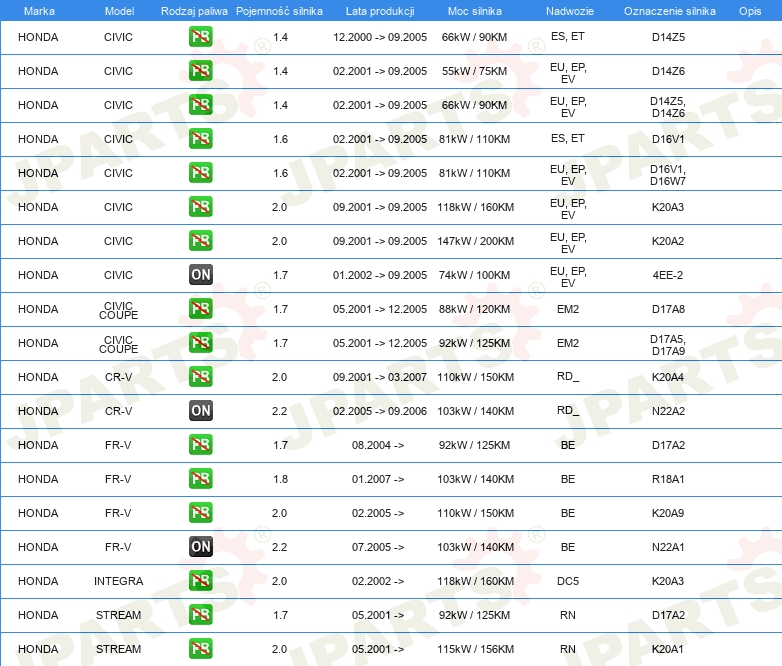Click the 110kW / 150KM cell in the CR-V row
Viewport: 782px width, 666px height.
coord(475,377)
